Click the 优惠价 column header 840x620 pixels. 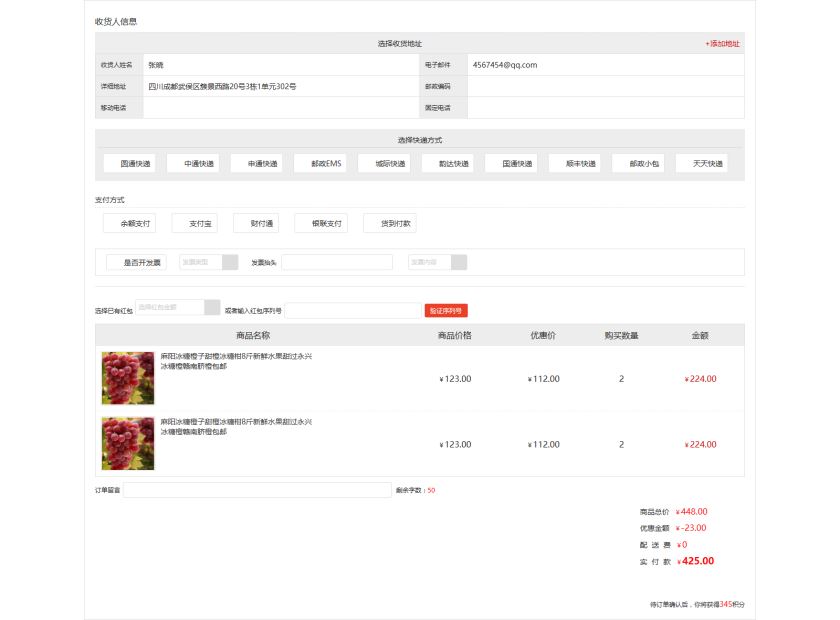point(543,335)
